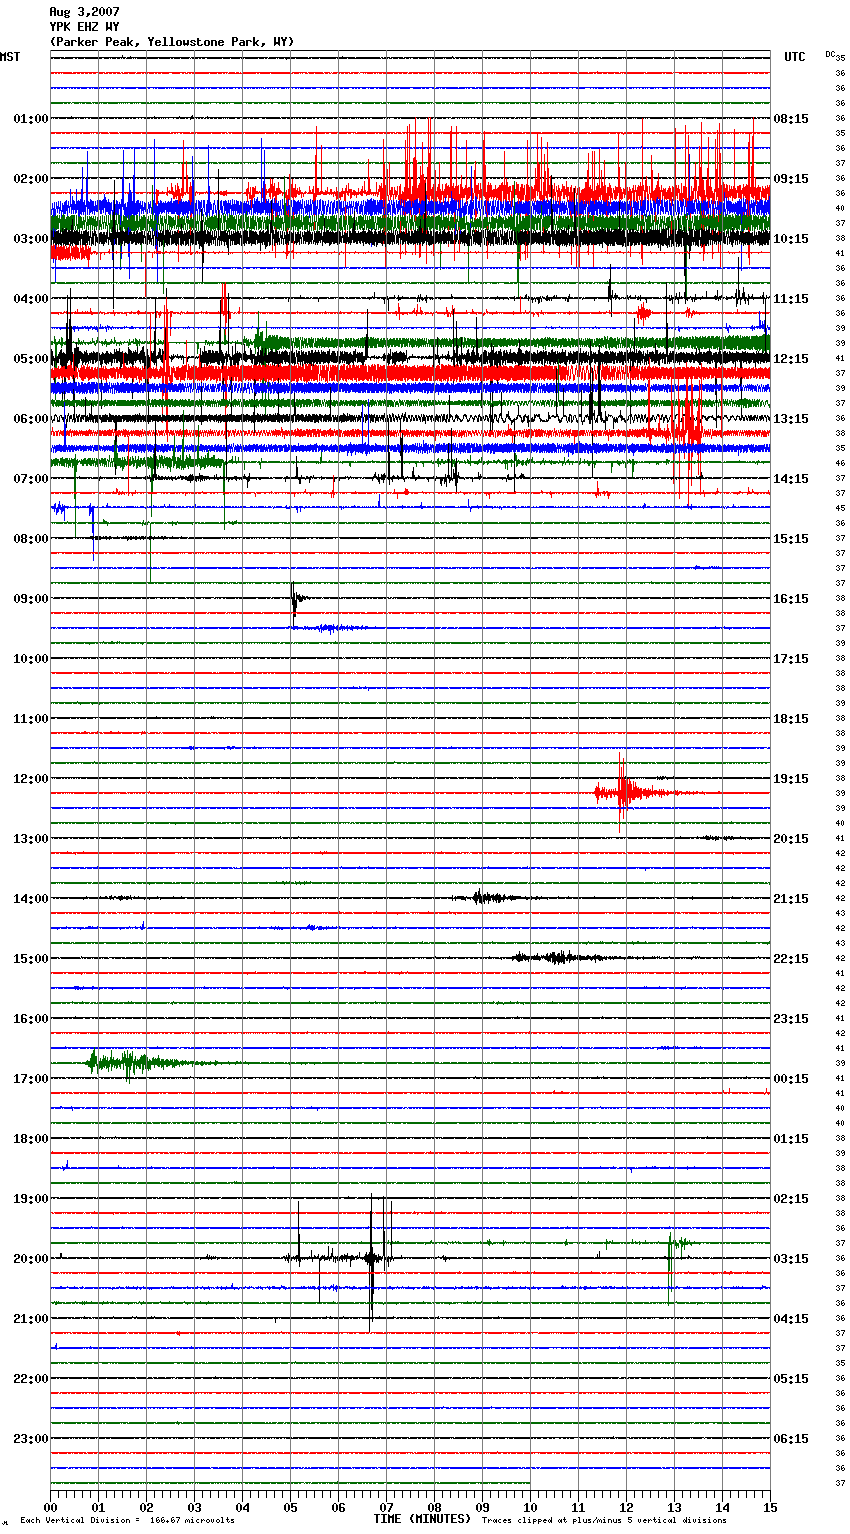Select the 08:00 MST time label

point(31,538)
